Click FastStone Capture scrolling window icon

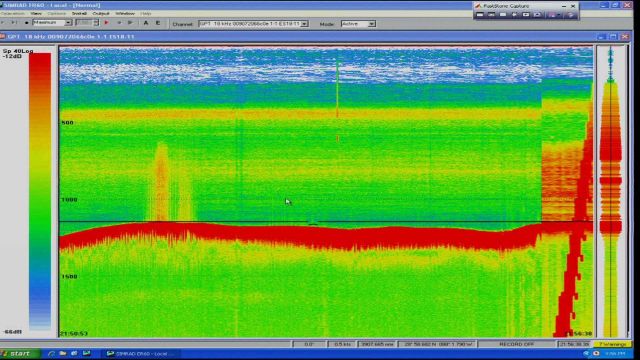coord(537,14)
